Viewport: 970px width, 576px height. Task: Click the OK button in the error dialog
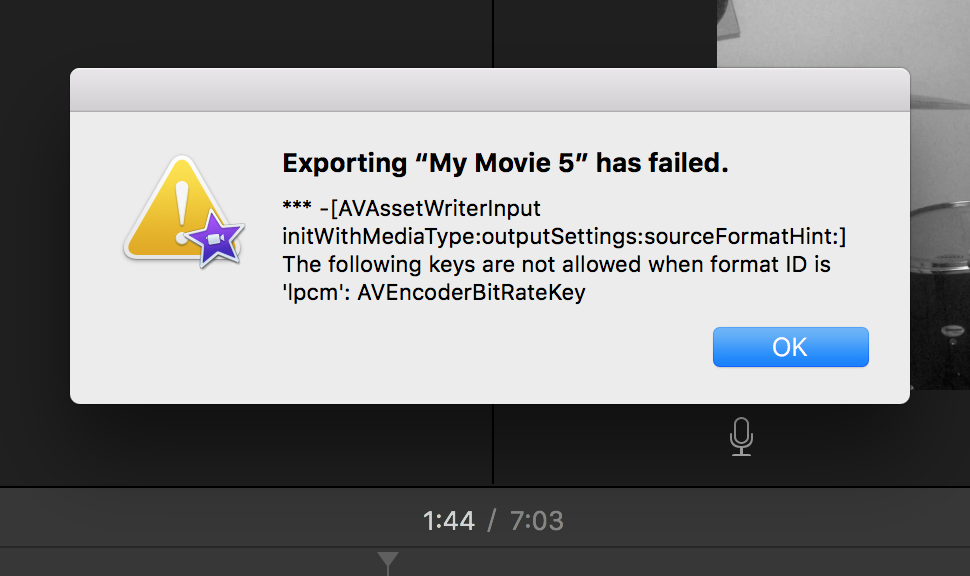click(790, 347)
